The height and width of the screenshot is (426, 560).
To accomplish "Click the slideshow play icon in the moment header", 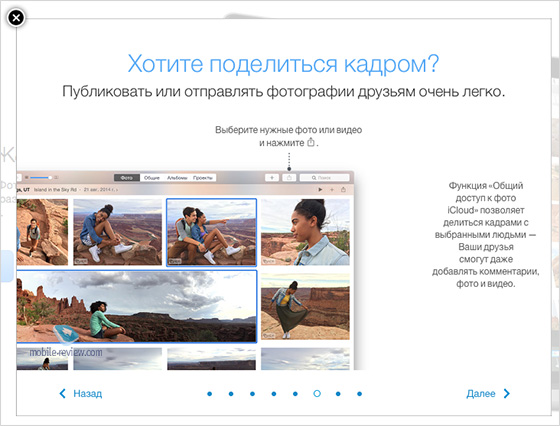I will pyautogui.click(x=320, y=190).
